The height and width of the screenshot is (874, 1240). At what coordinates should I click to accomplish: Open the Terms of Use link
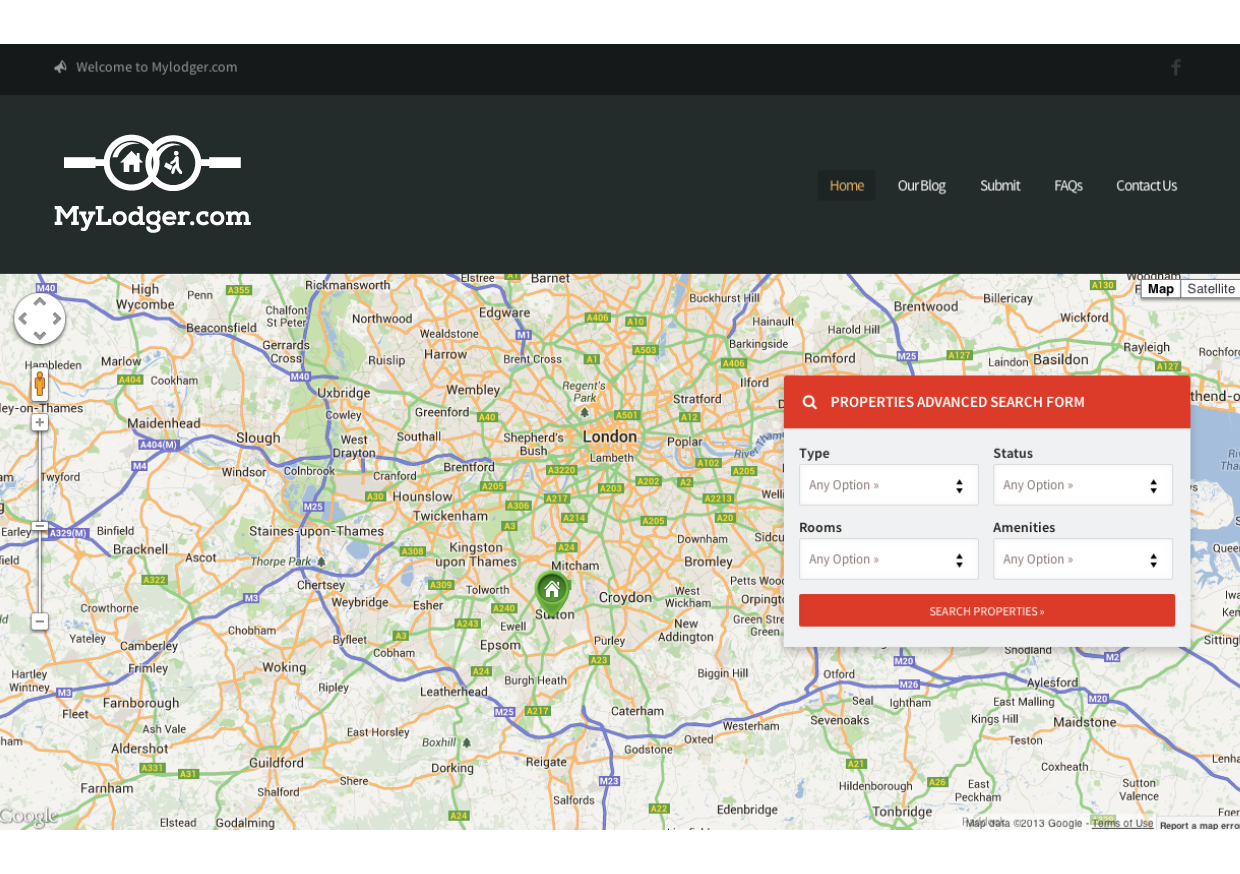point(1123,823)
